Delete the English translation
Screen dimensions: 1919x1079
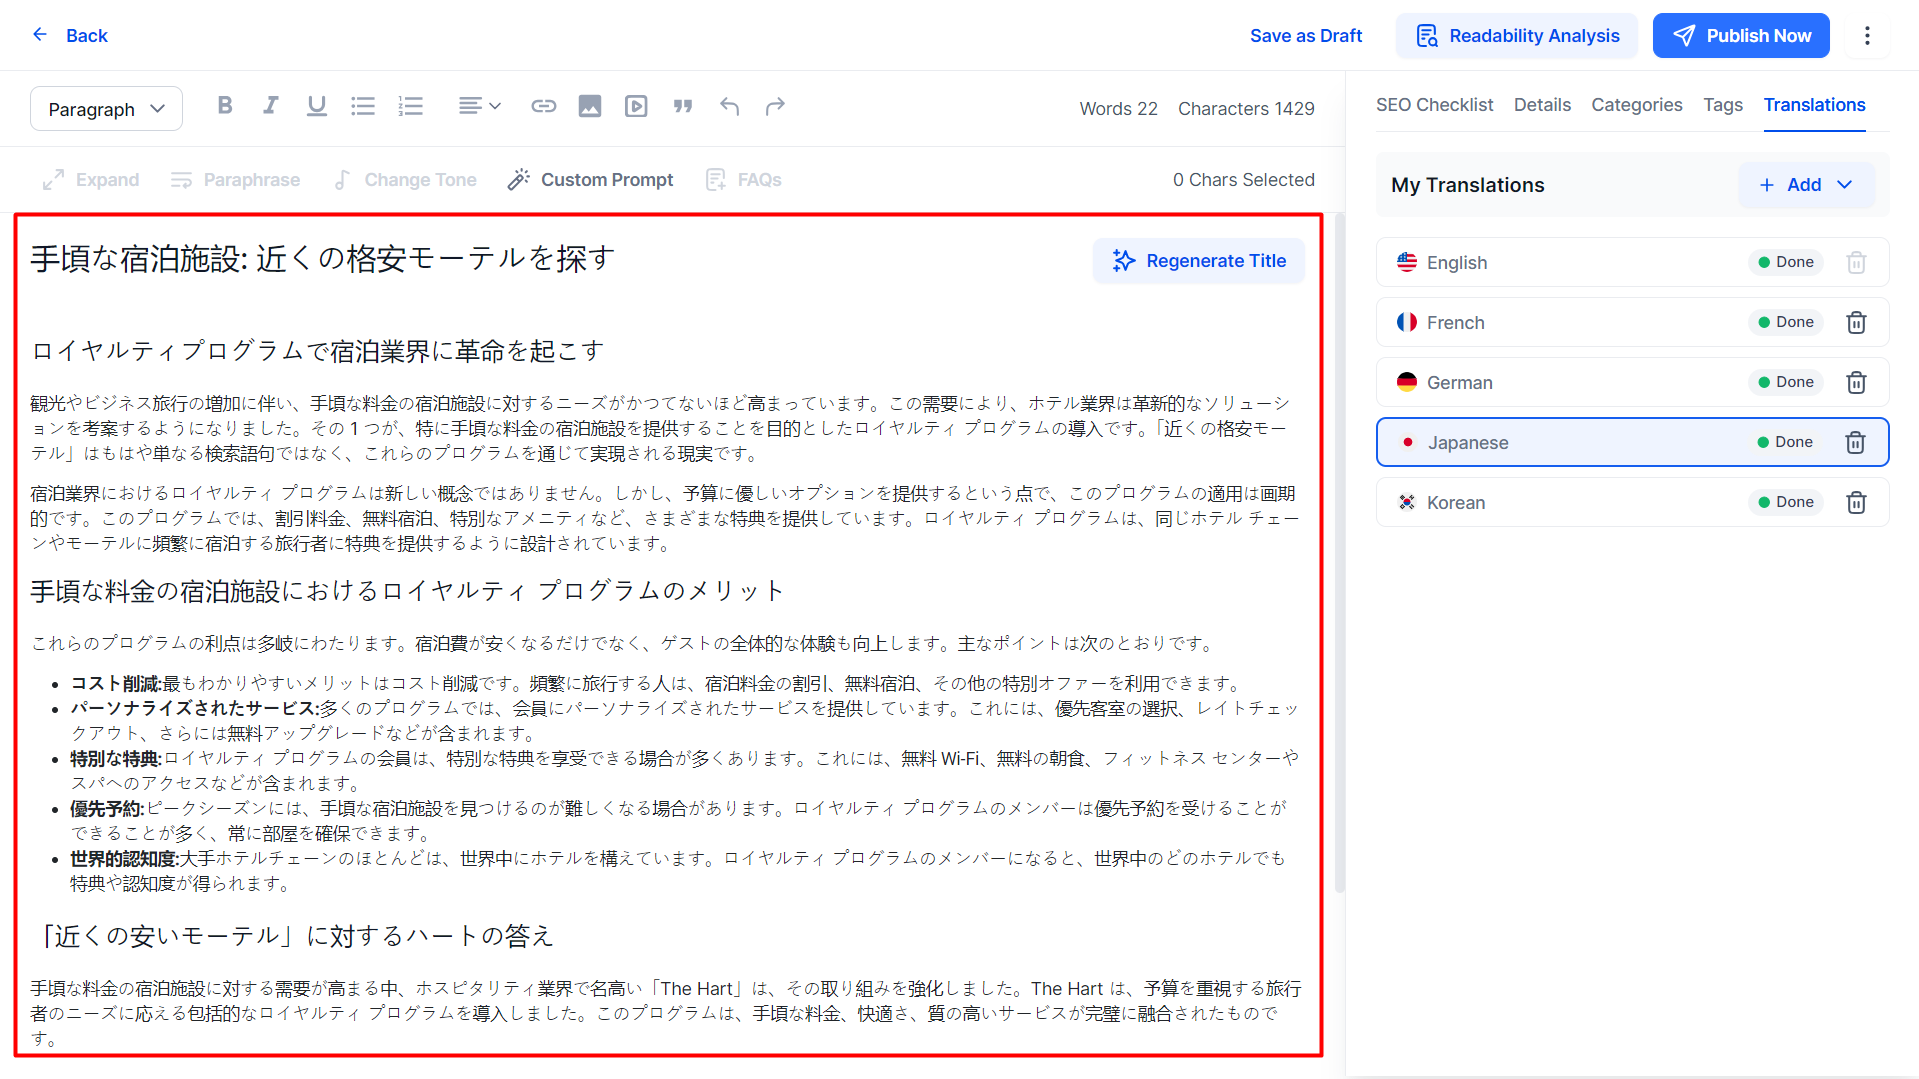[1856, 262]
